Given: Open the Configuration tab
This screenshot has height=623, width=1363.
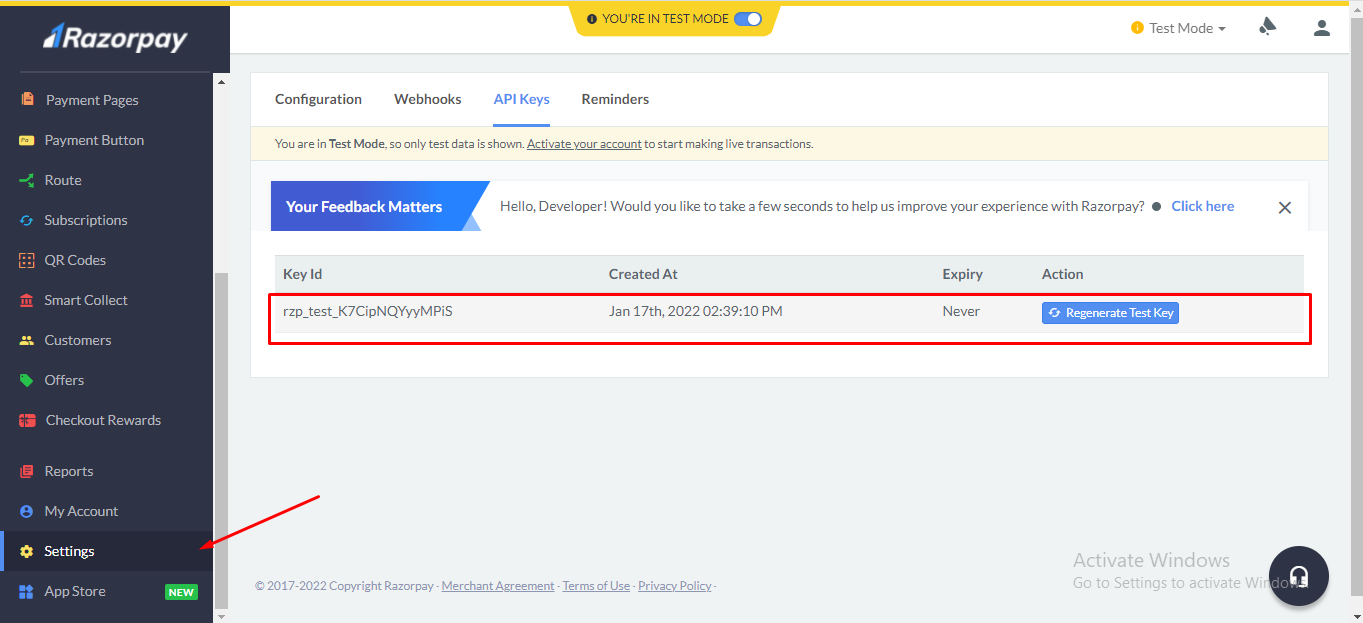Looking at the screenshot, I should click(x=318, y=99).
